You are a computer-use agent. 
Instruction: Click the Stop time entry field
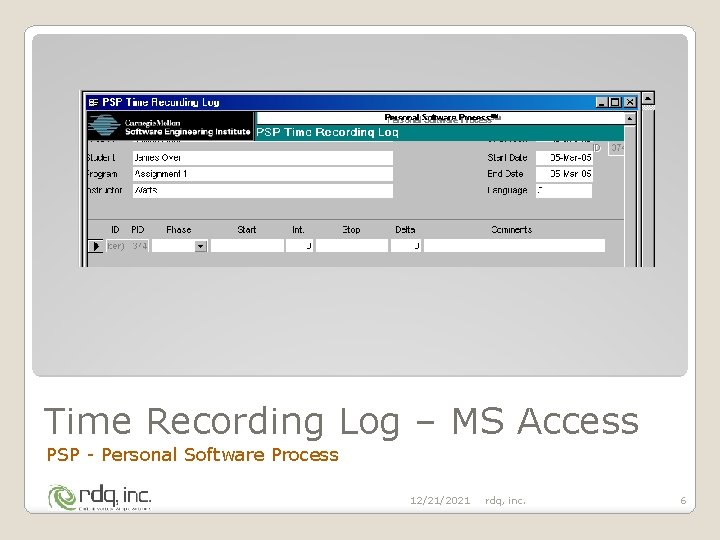coord(352,246)
